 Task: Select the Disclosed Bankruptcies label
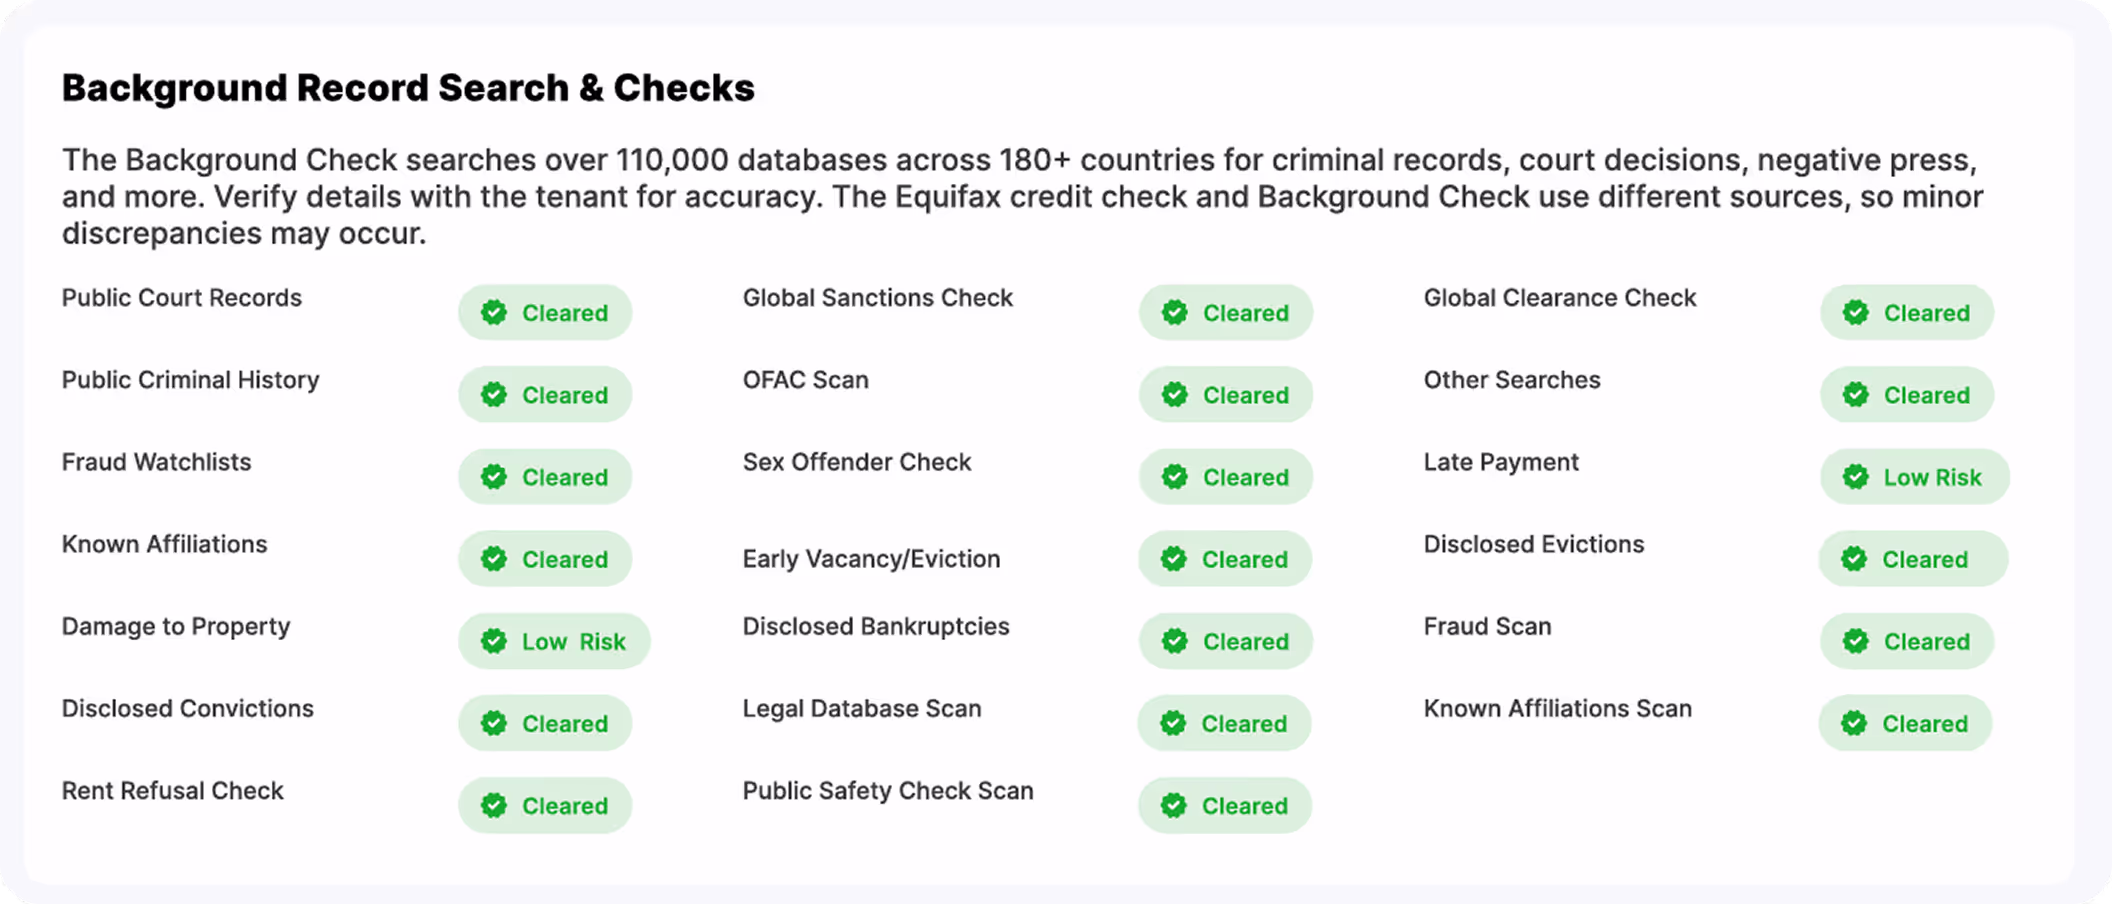click(x=876, y=626)
